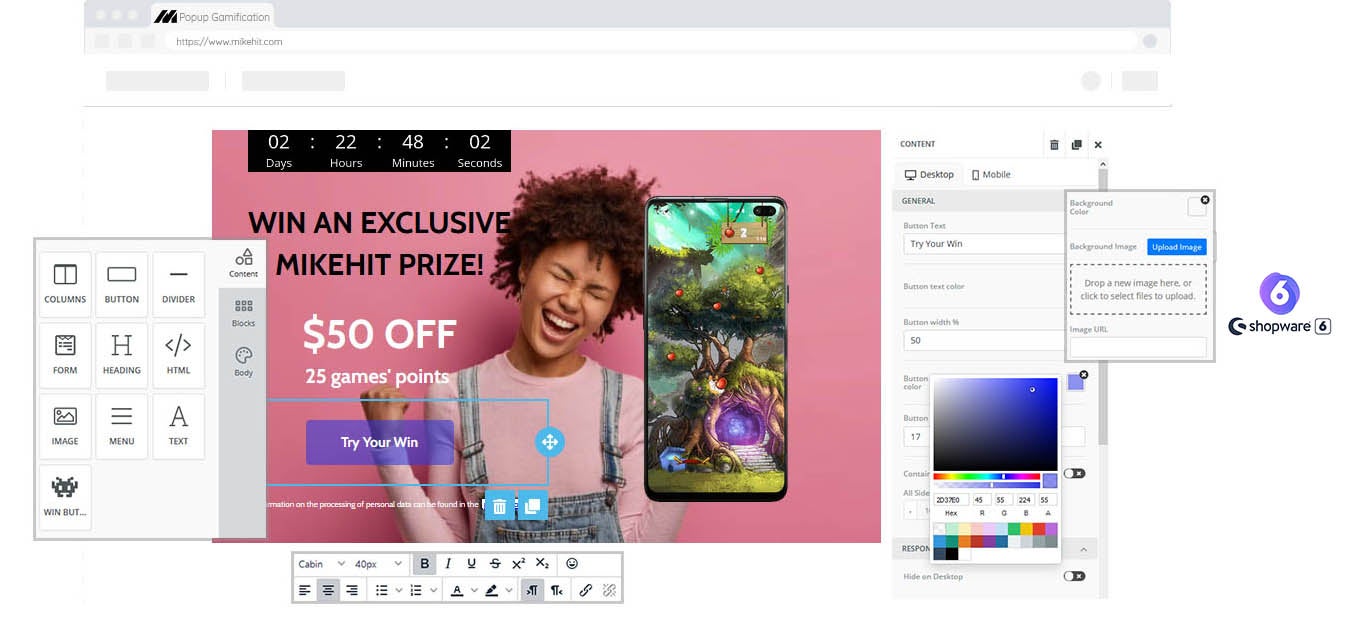
Task: Open the emoji picker
Action: [572, 564]
